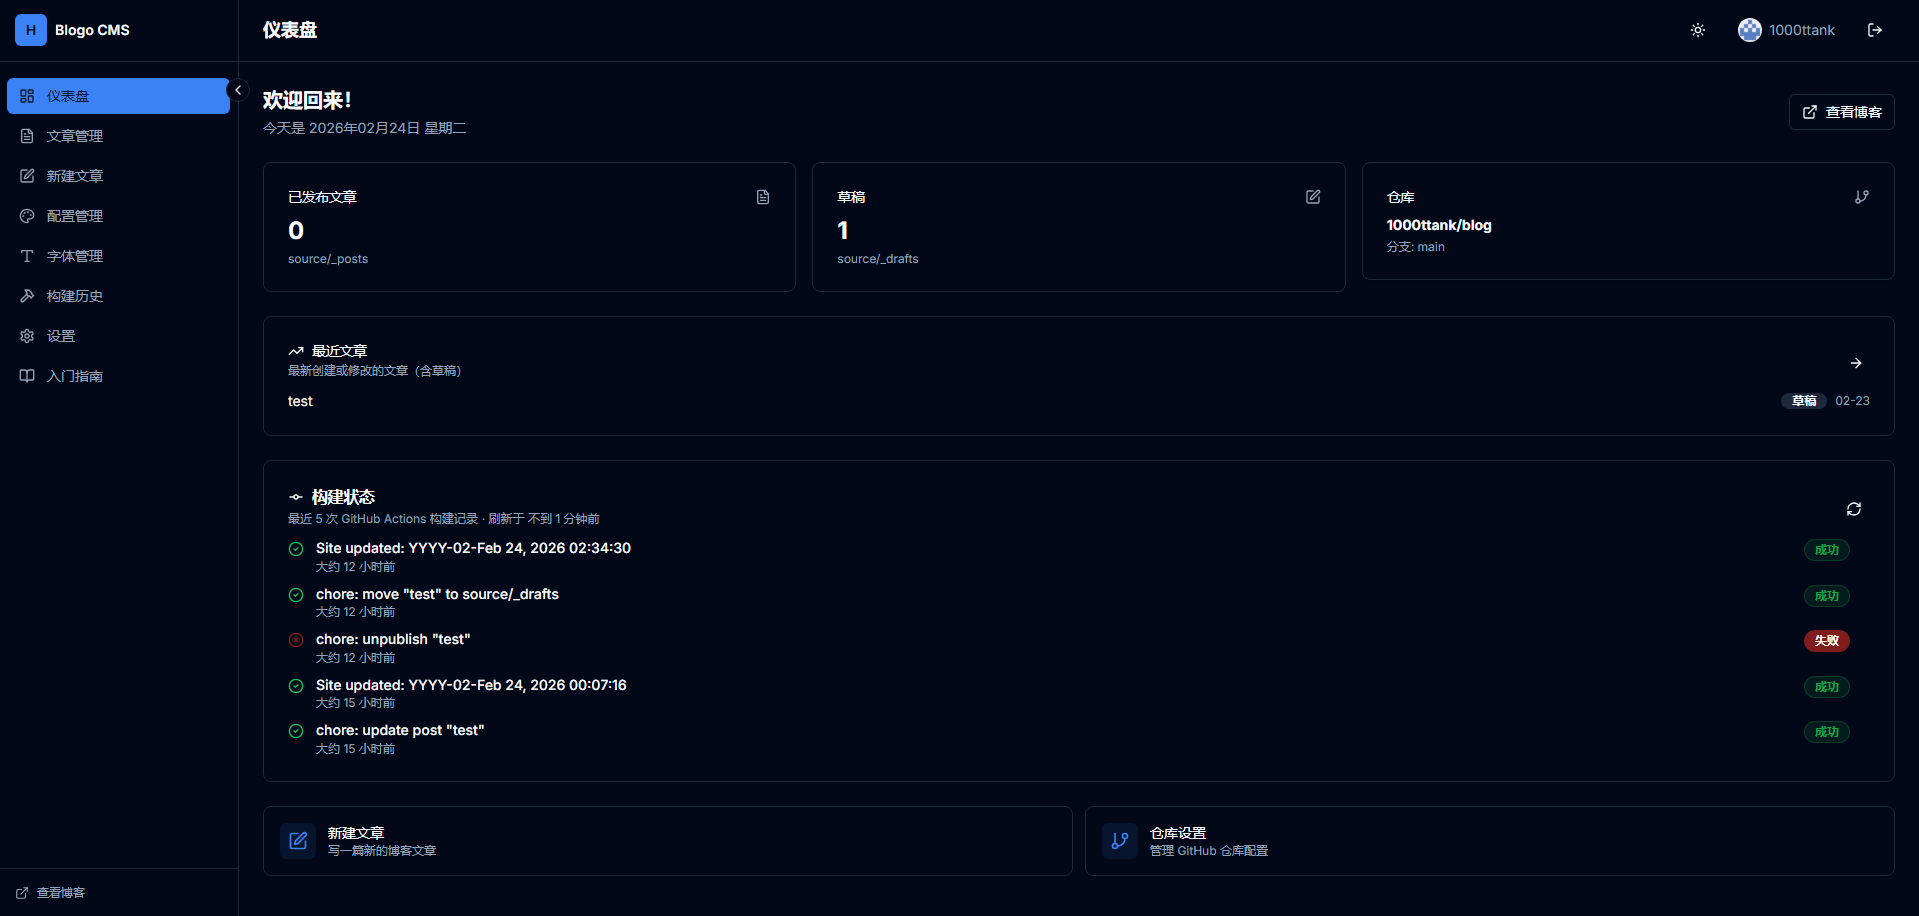Viewport: 1919px width, 916px height.
Task: Open 配置管理 from the sidebar
Action: coord(75,215)
